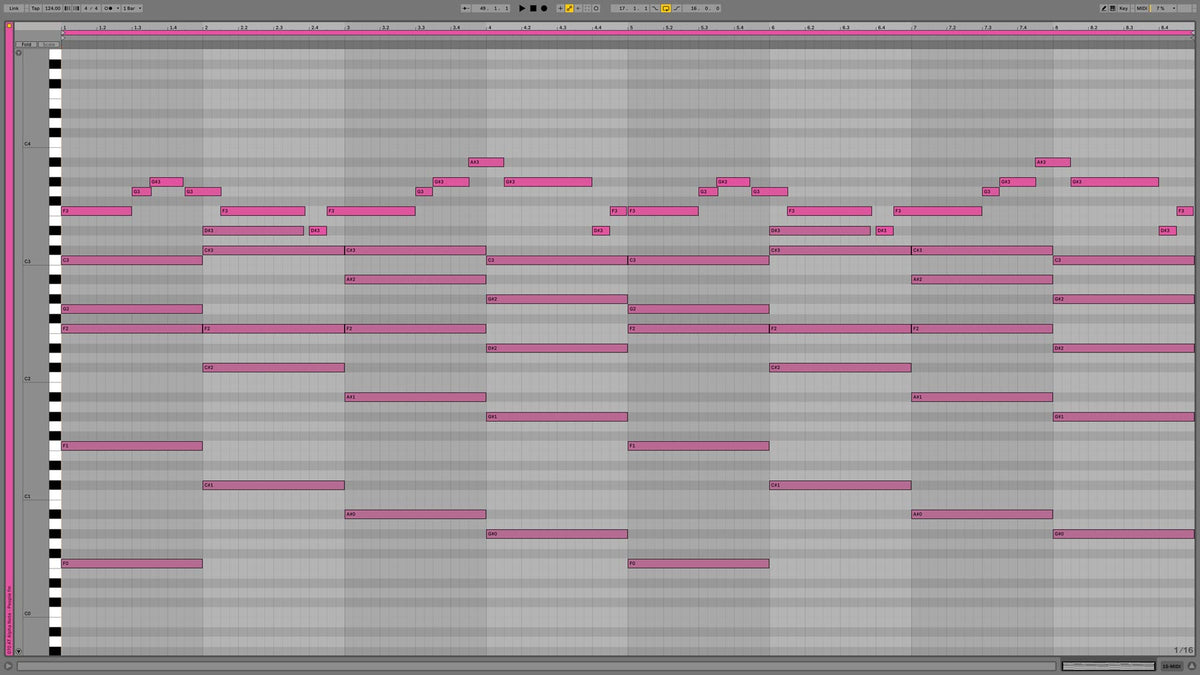1200x675 pixels.
Task: Click the tempo display showing 124.00
Action: pyautogui.click(x=52, y=8)
